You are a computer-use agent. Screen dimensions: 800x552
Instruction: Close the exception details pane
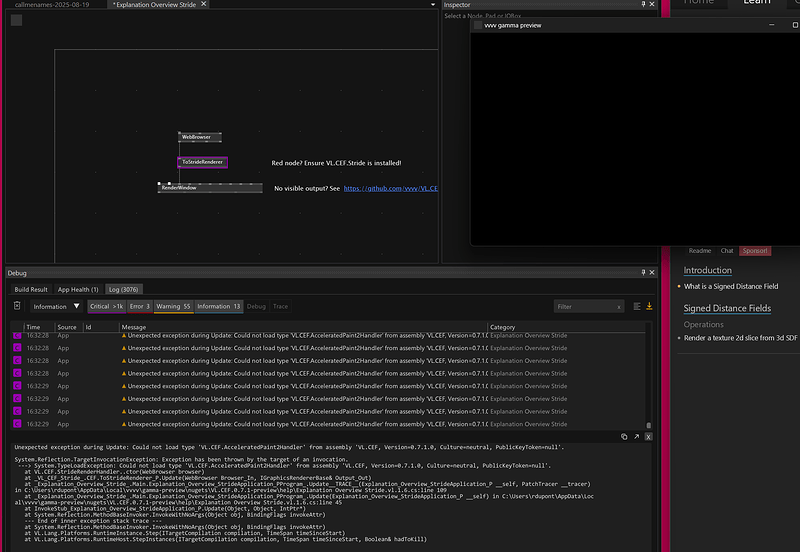[x=648, y=437]
